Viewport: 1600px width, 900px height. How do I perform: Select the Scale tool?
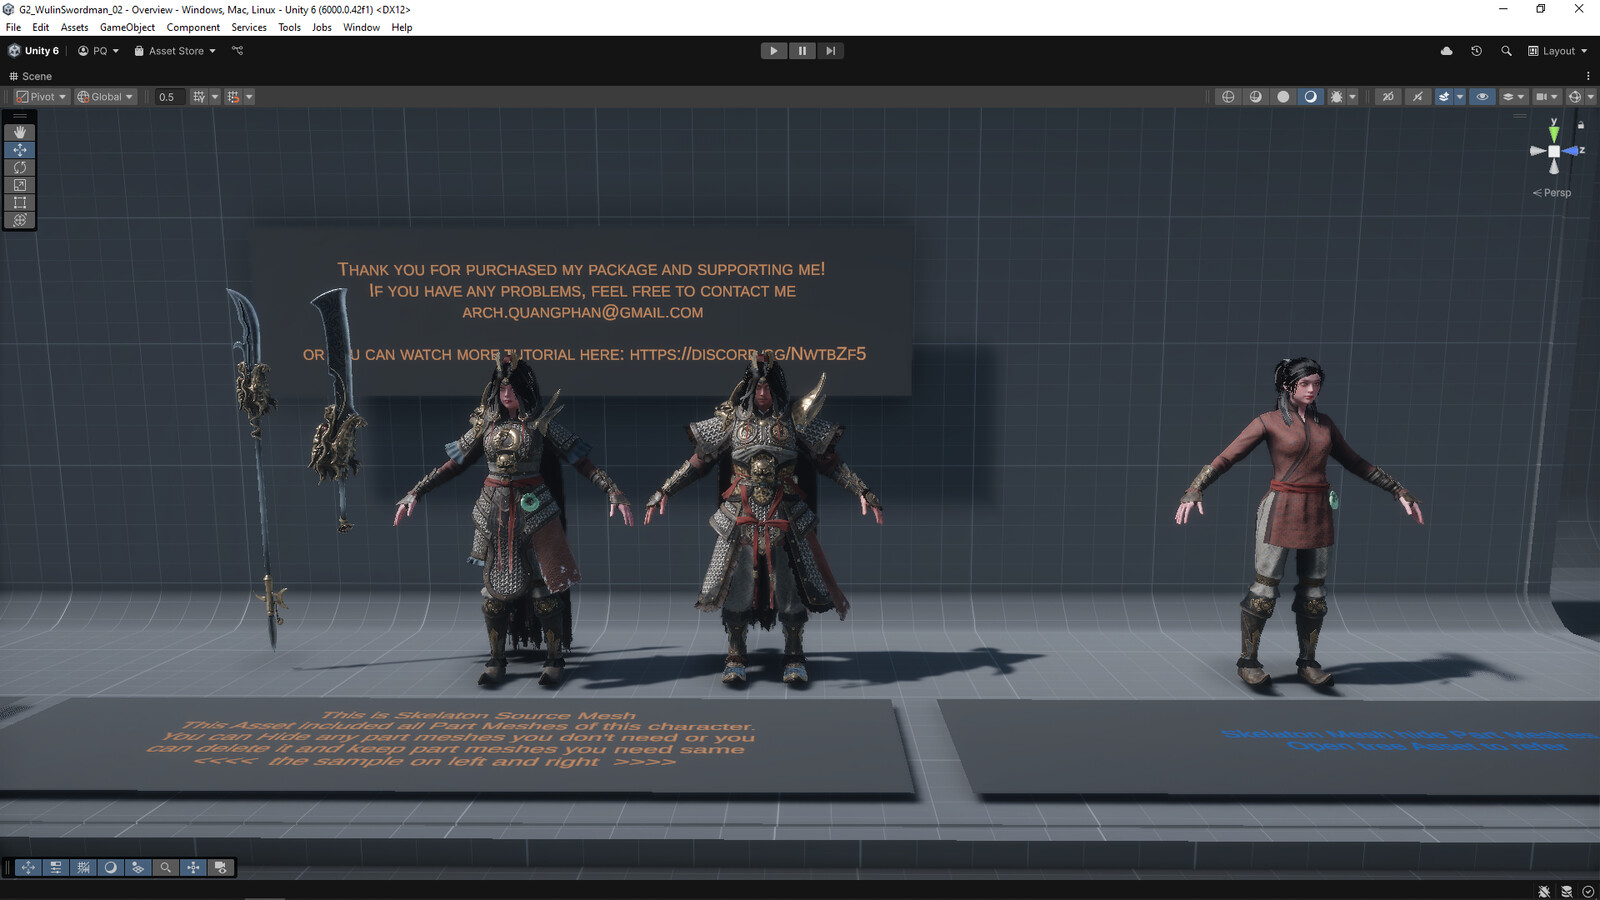[20, 185]
